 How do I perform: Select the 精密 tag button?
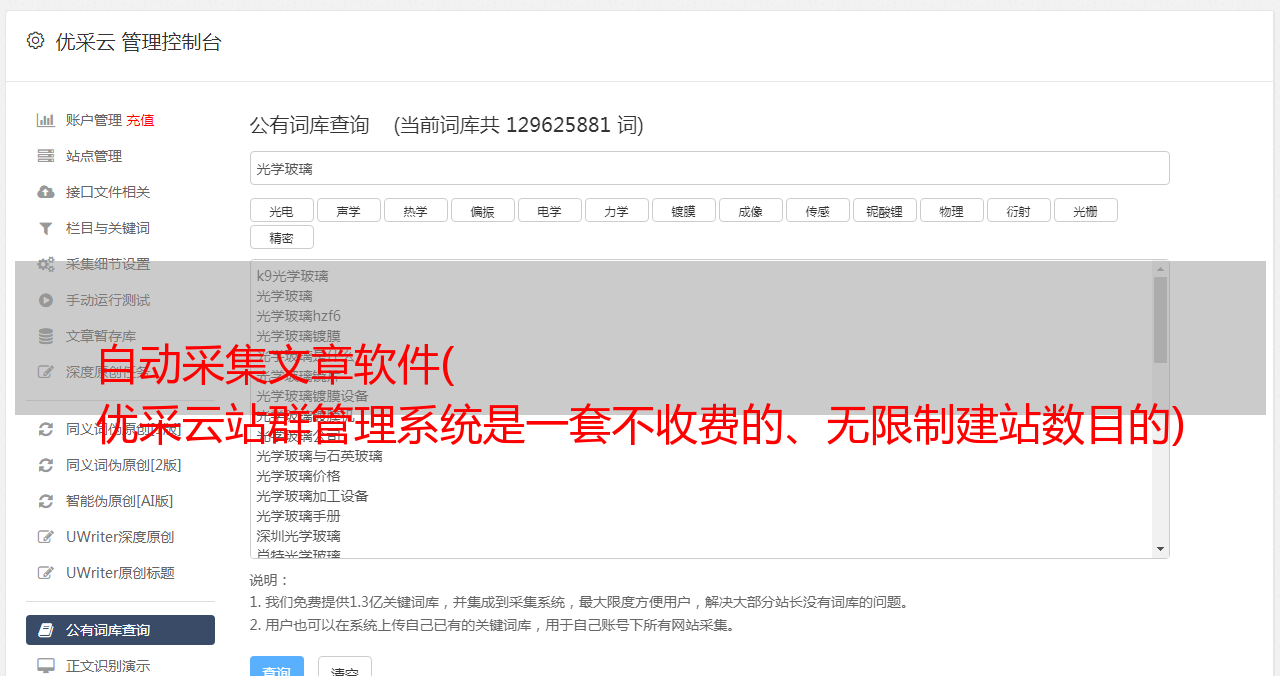pyautogui.click(x=282, y=237)
